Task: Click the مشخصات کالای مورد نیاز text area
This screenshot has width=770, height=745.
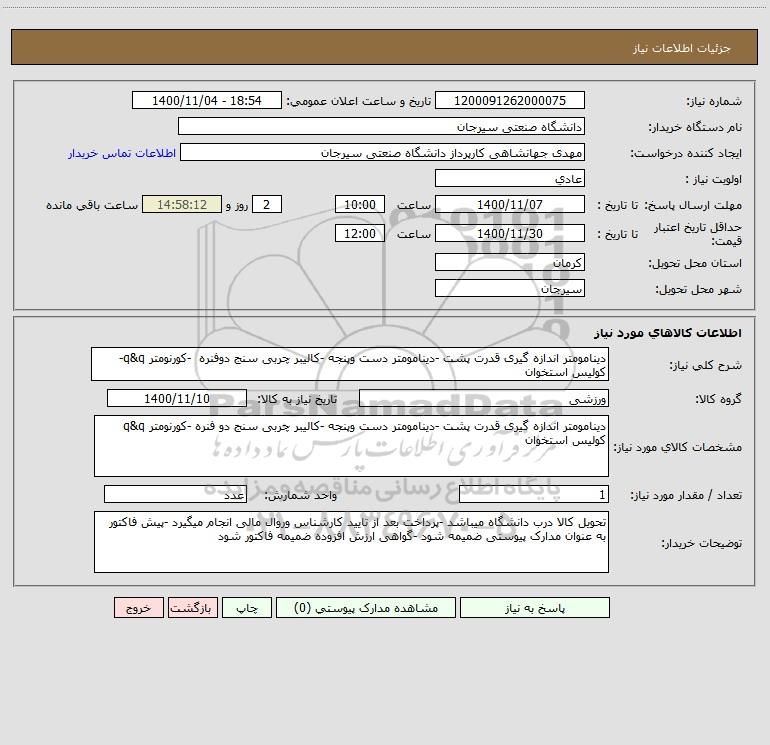Action: pyautogui.click(x=351, y=446)
